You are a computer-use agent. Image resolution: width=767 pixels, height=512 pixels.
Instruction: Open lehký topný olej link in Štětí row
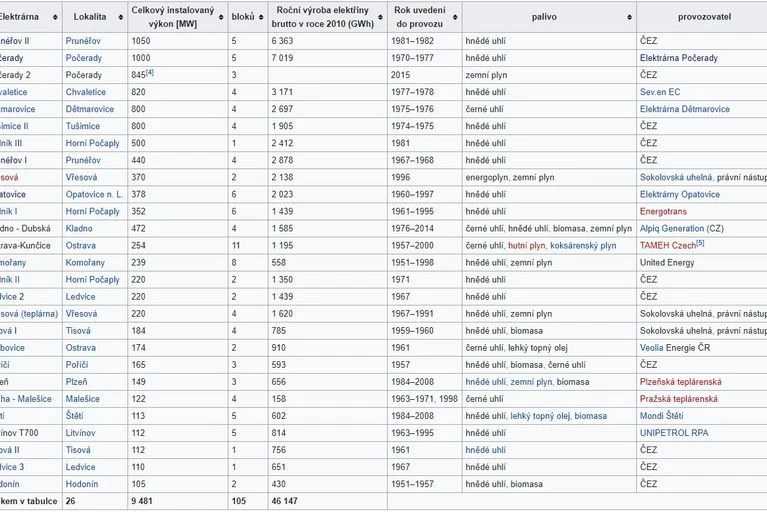(540, 416)
